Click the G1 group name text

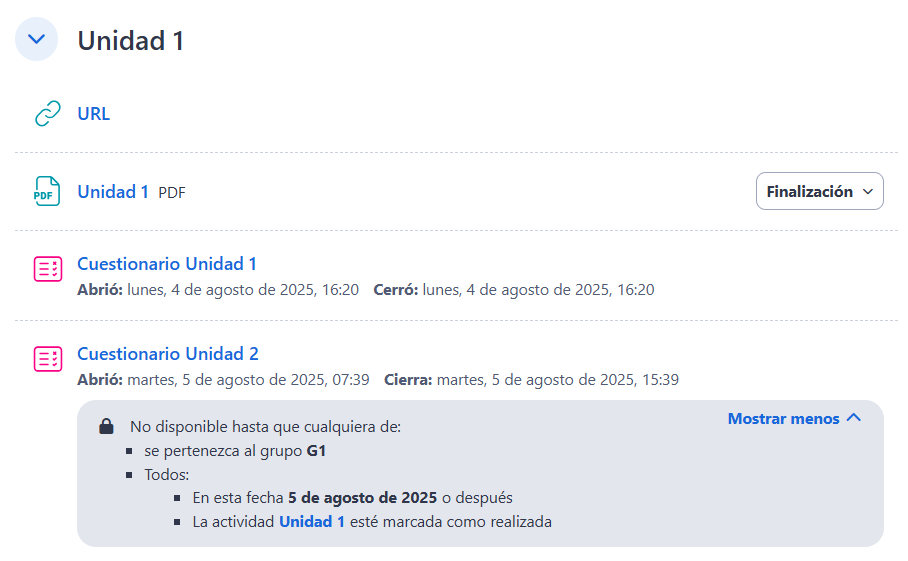(x=316, y=451)
